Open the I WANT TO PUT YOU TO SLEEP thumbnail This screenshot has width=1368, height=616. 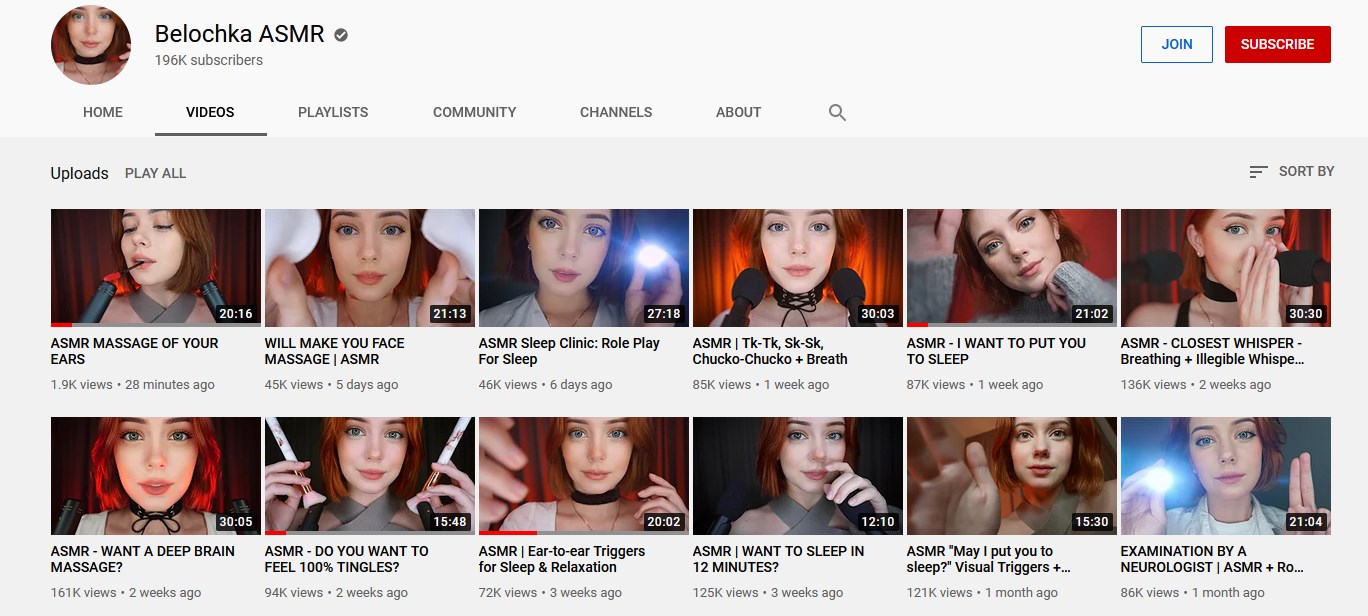pos(1012,268)
